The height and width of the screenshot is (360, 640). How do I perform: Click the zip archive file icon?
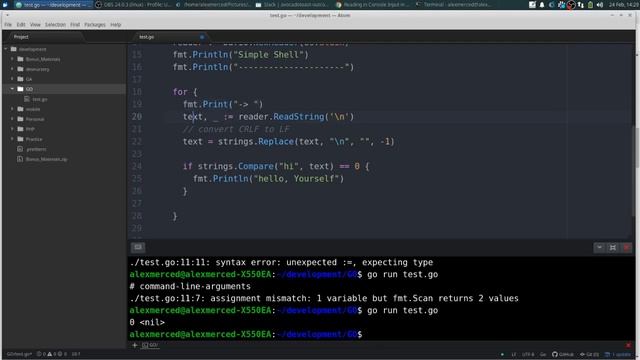coord(20,159)
